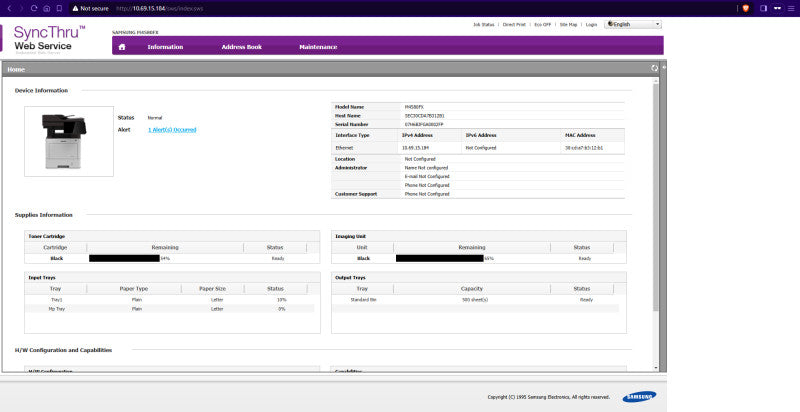Select the Input Trays table title

point(42,278)
